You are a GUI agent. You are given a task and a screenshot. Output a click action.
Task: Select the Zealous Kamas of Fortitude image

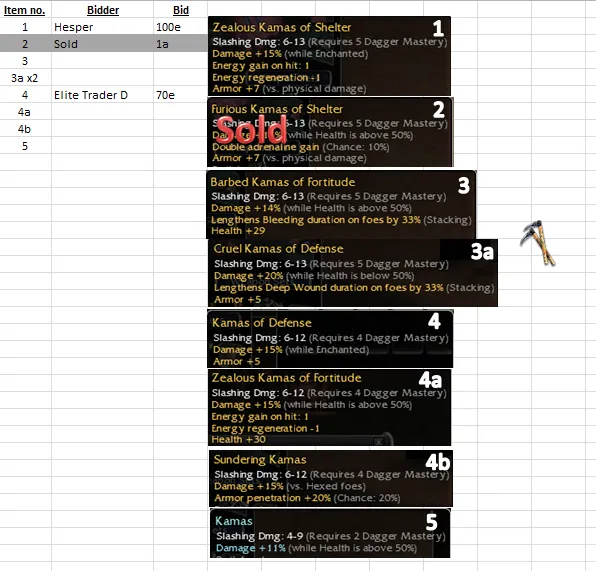point(330,407)
